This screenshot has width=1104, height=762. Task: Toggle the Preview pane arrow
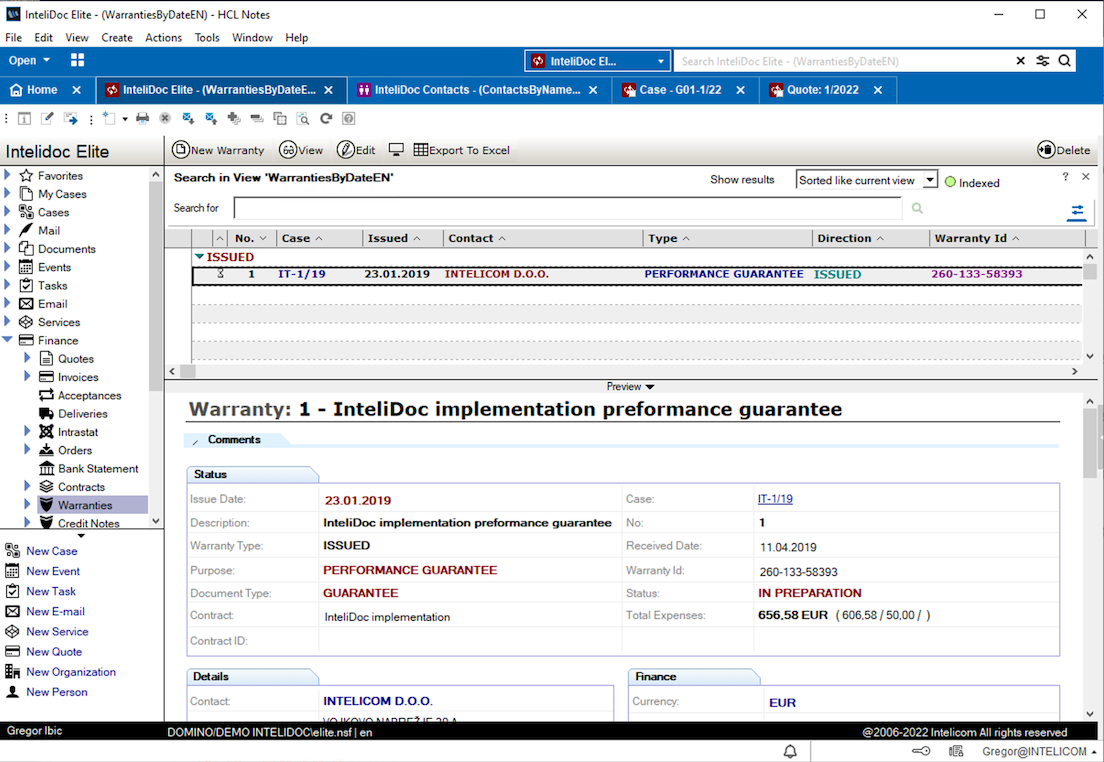click(650, 387)
